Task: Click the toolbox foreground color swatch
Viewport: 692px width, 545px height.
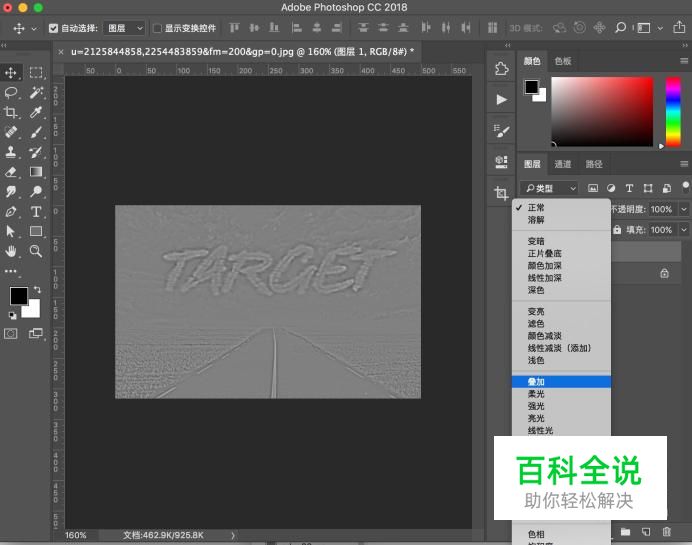Action: [x=18, y=295]
